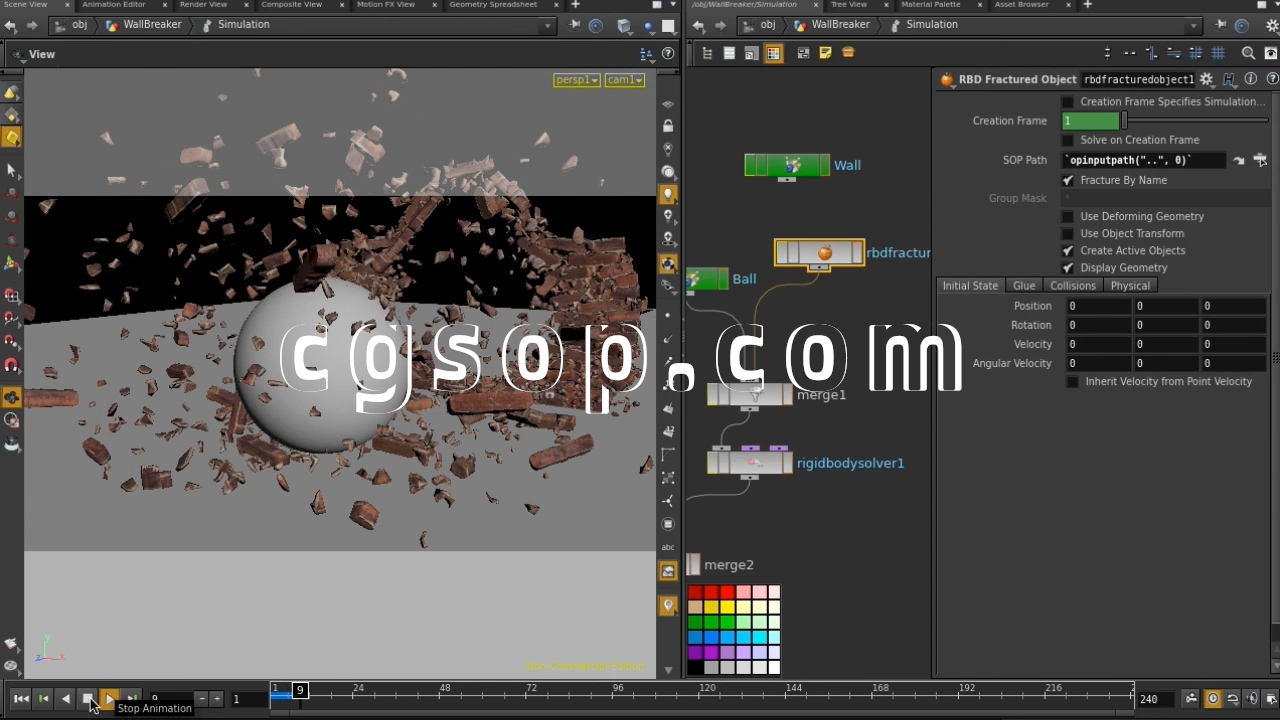Add new tab in network pane

click(1087, 5)
